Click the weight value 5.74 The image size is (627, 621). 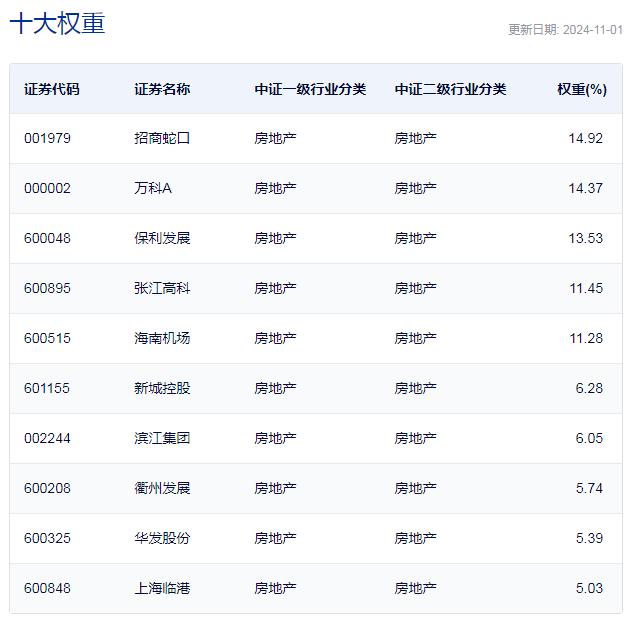tap(589, 488)
